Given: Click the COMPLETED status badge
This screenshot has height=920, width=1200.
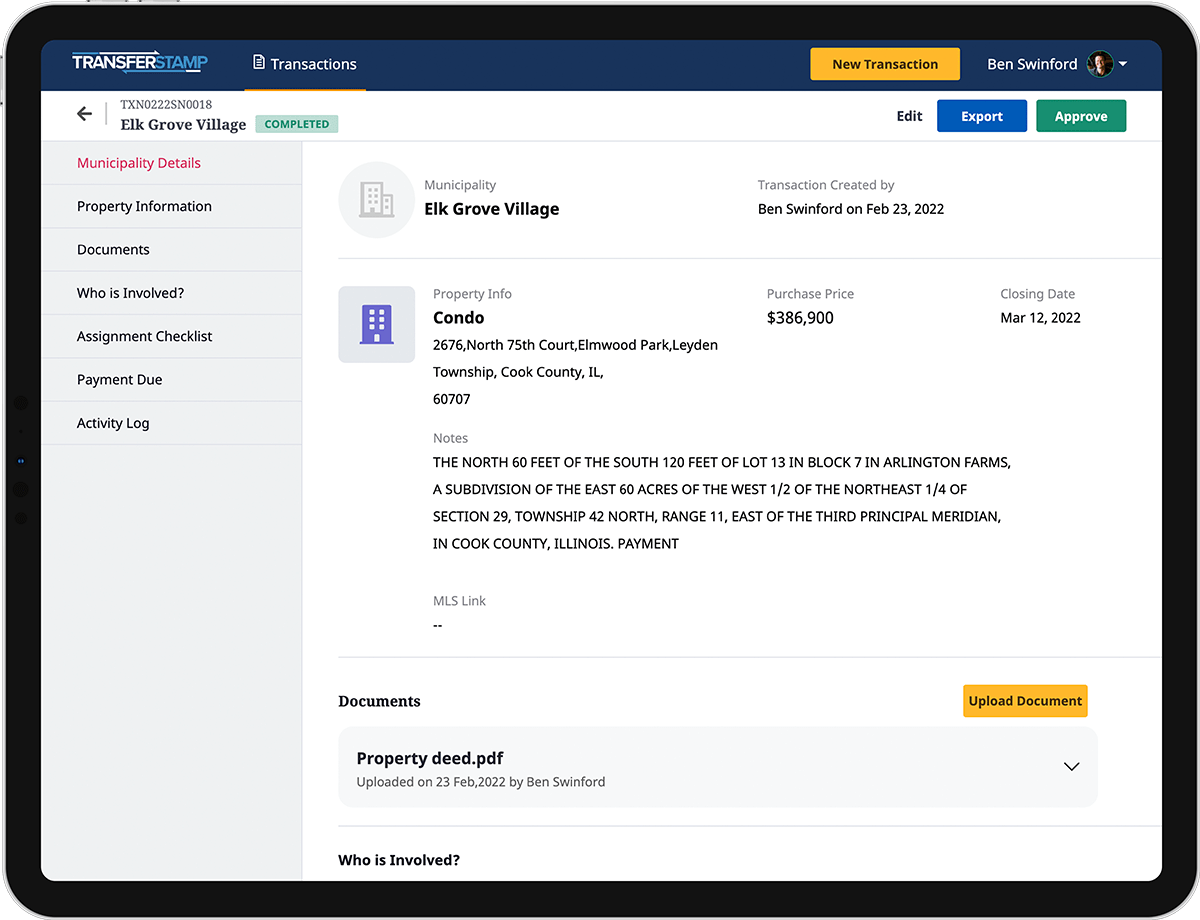Looking at the screenshot, I should tap(297, 124).
